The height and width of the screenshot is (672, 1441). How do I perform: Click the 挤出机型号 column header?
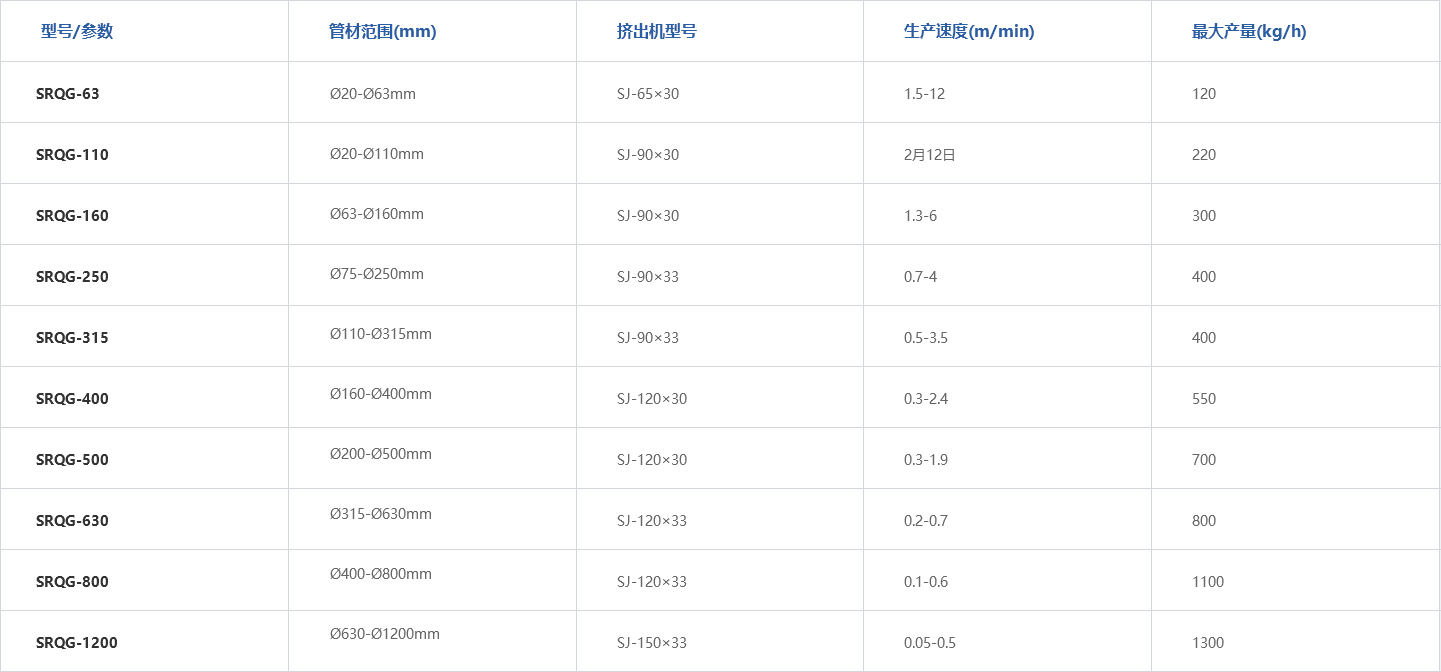tap(656, 32)
